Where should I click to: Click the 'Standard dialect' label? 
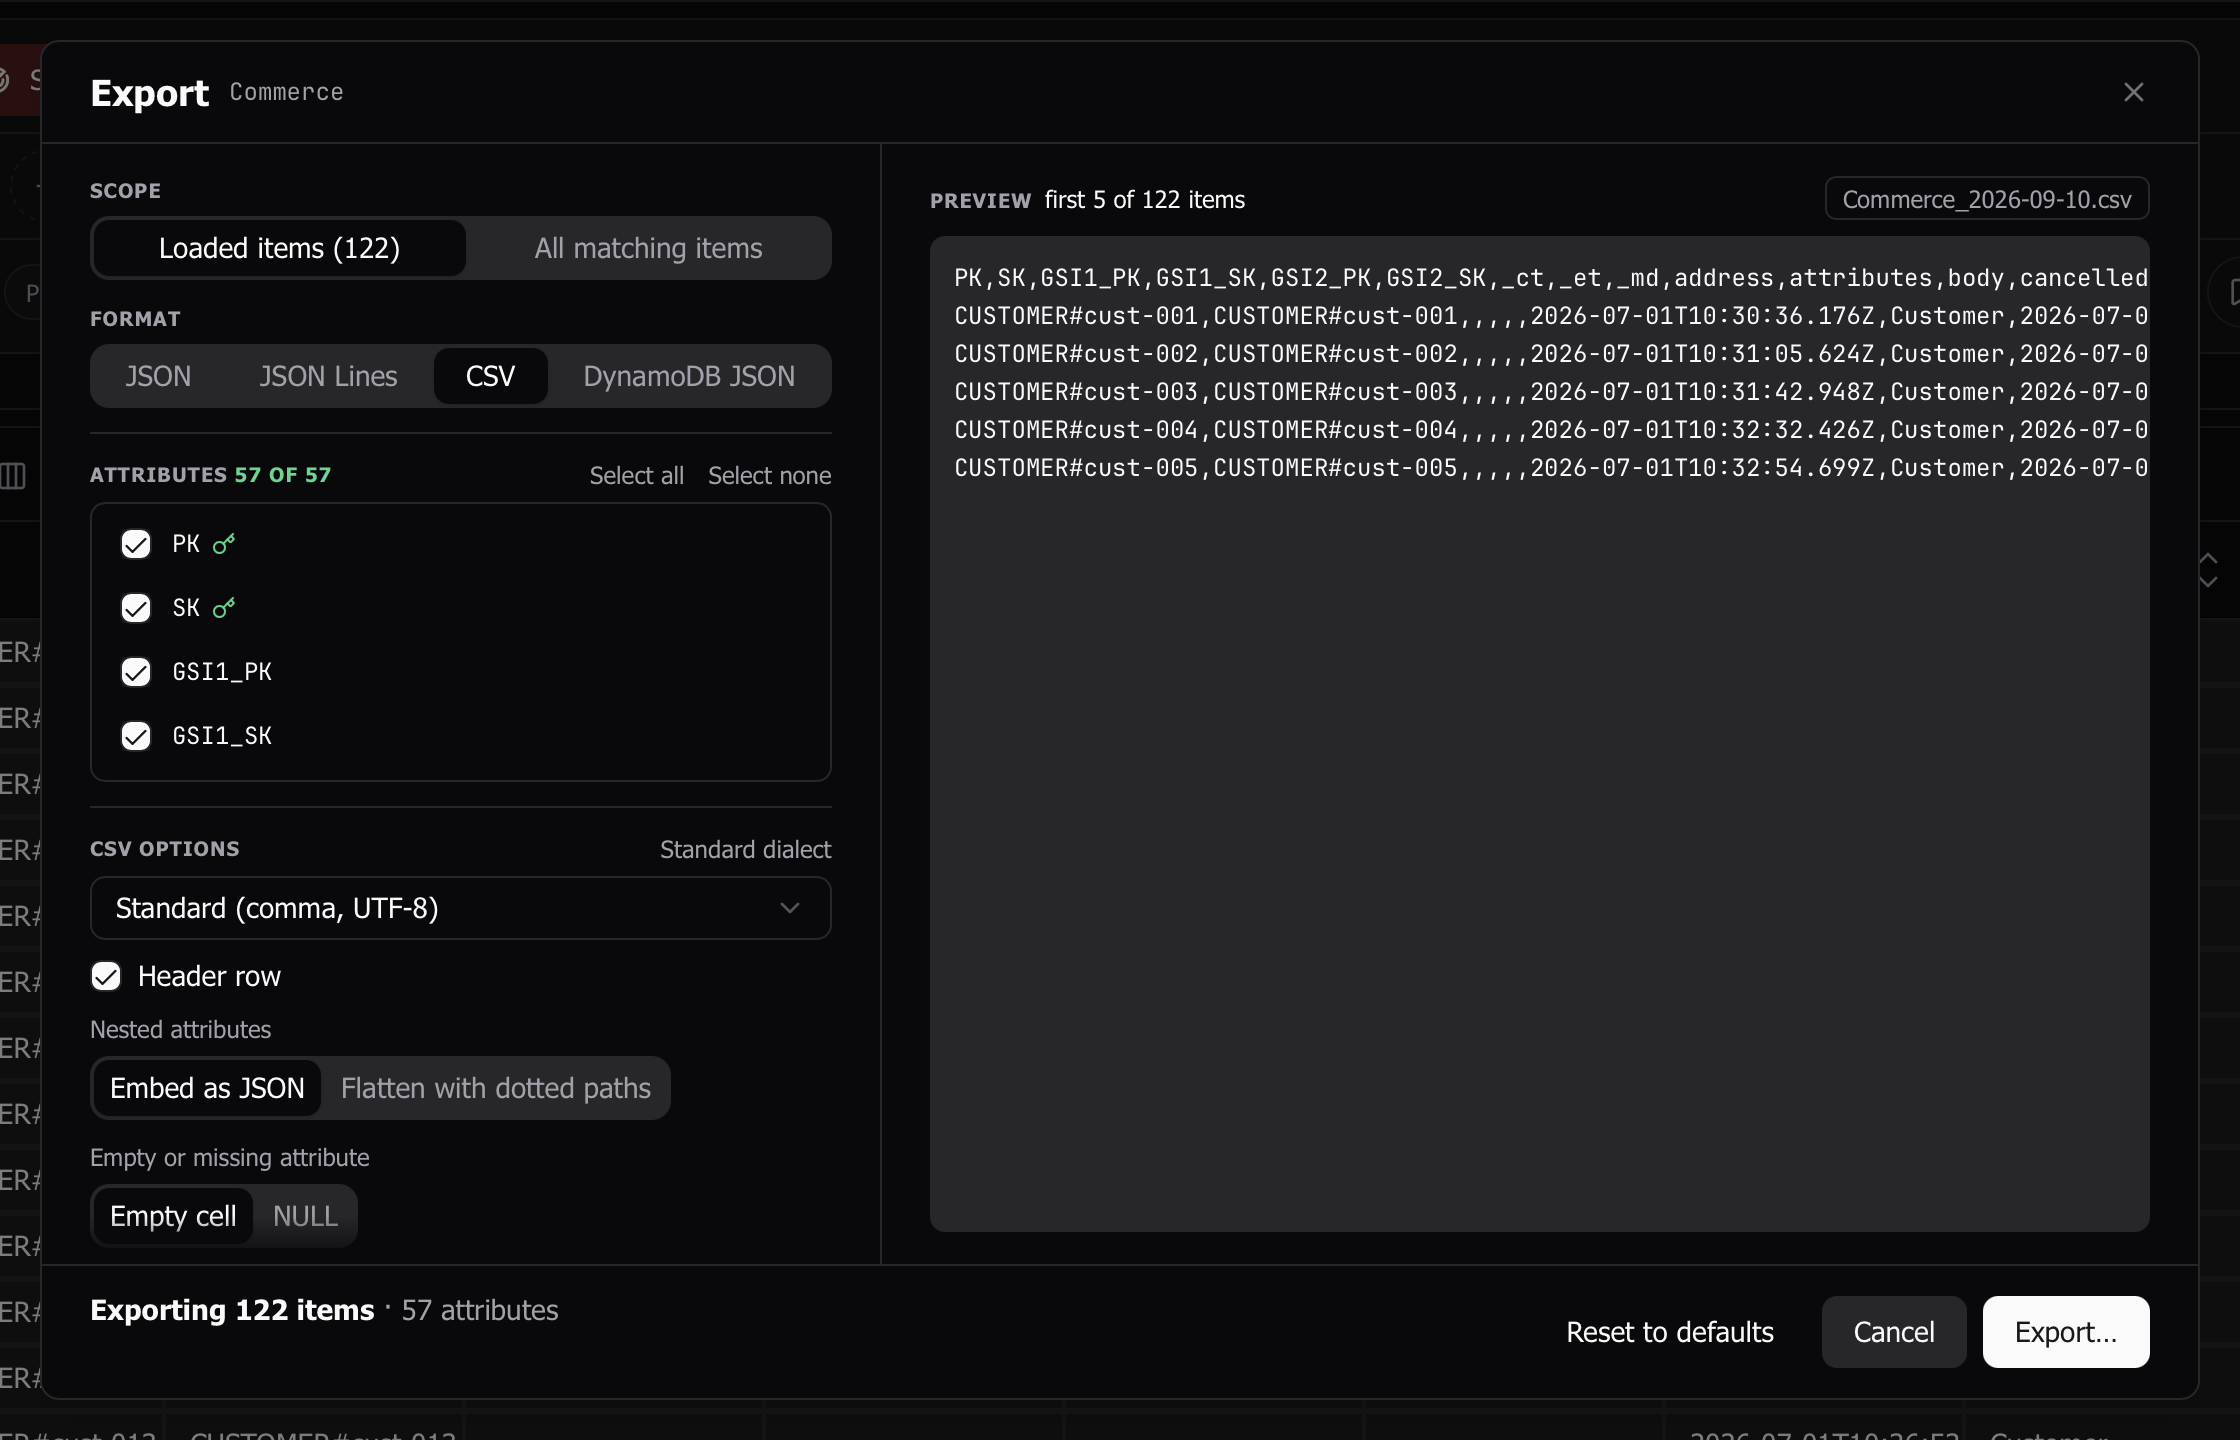point(745,850)
